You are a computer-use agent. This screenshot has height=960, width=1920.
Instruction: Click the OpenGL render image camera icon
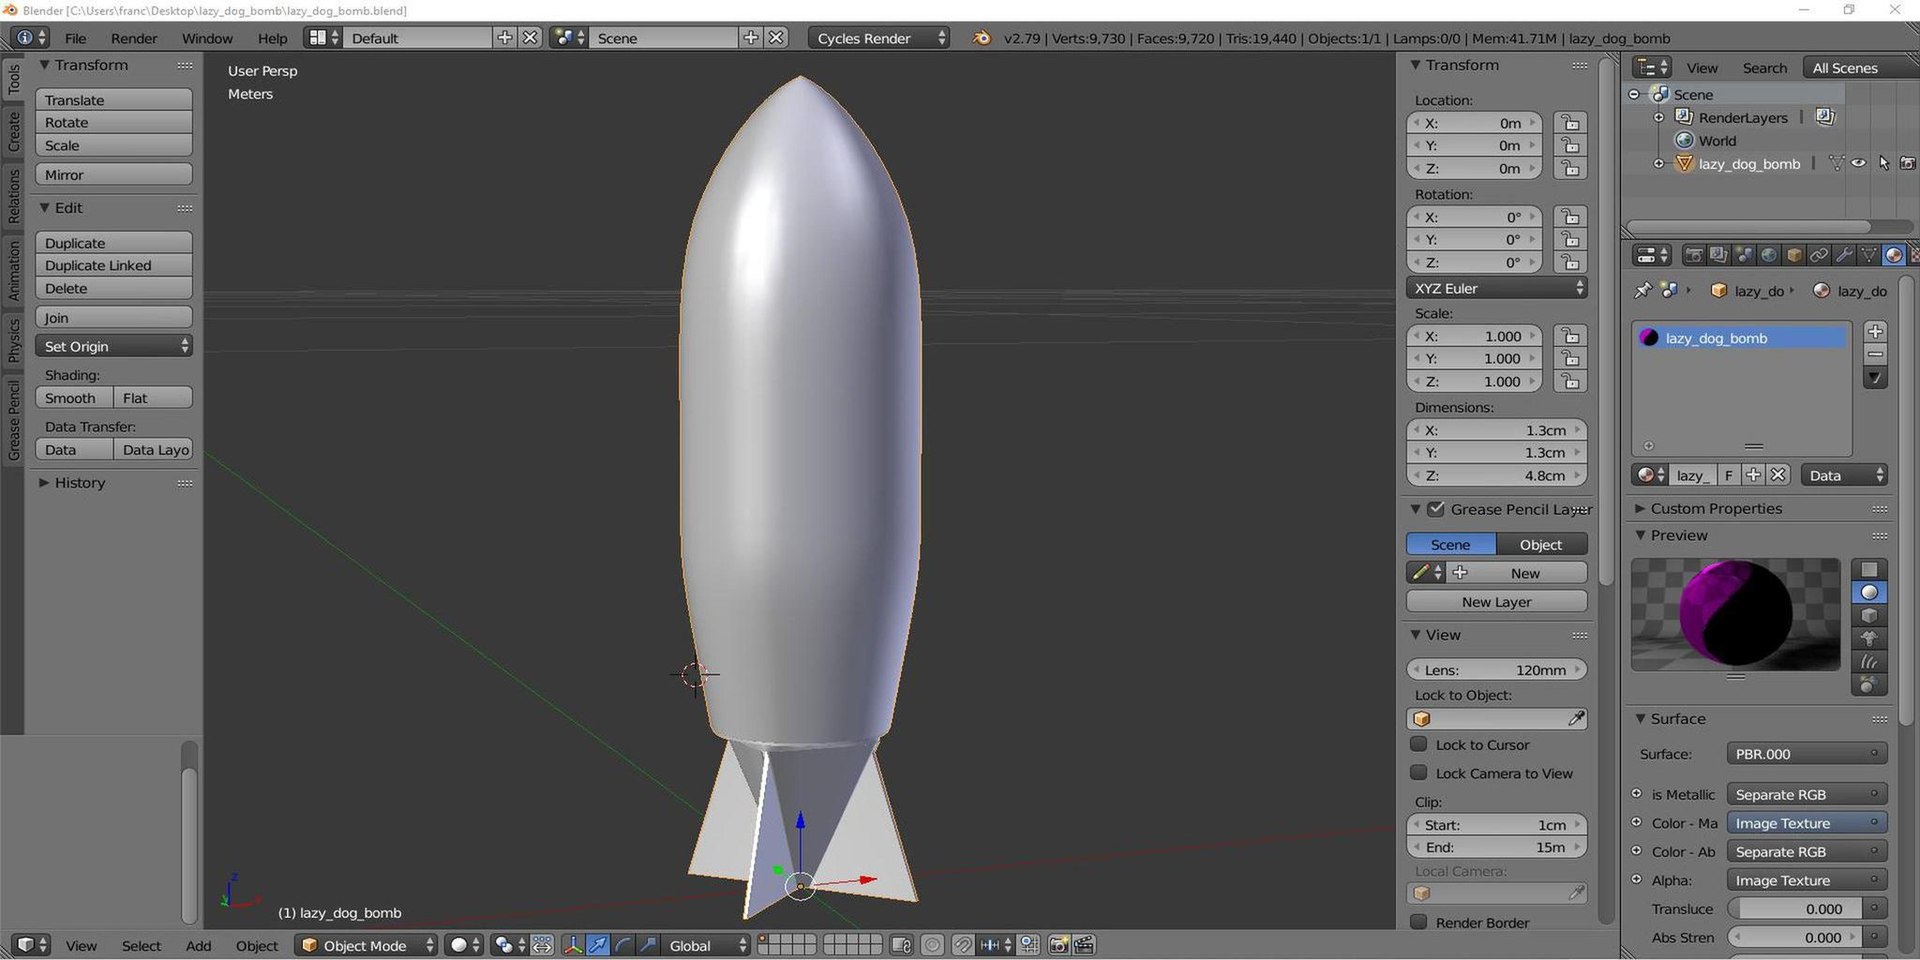[x=1059, y=945]
